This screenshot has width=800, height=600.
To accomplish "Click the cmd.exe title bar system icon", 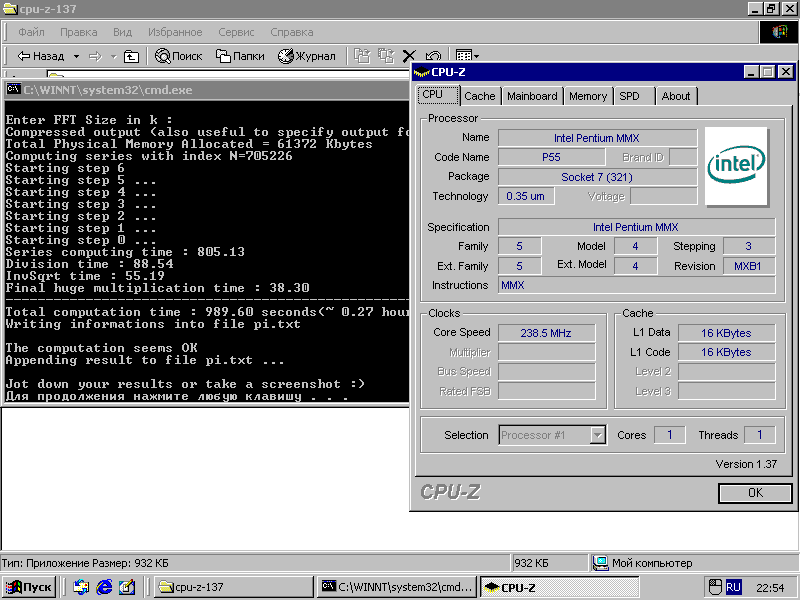I will point(13,89).
